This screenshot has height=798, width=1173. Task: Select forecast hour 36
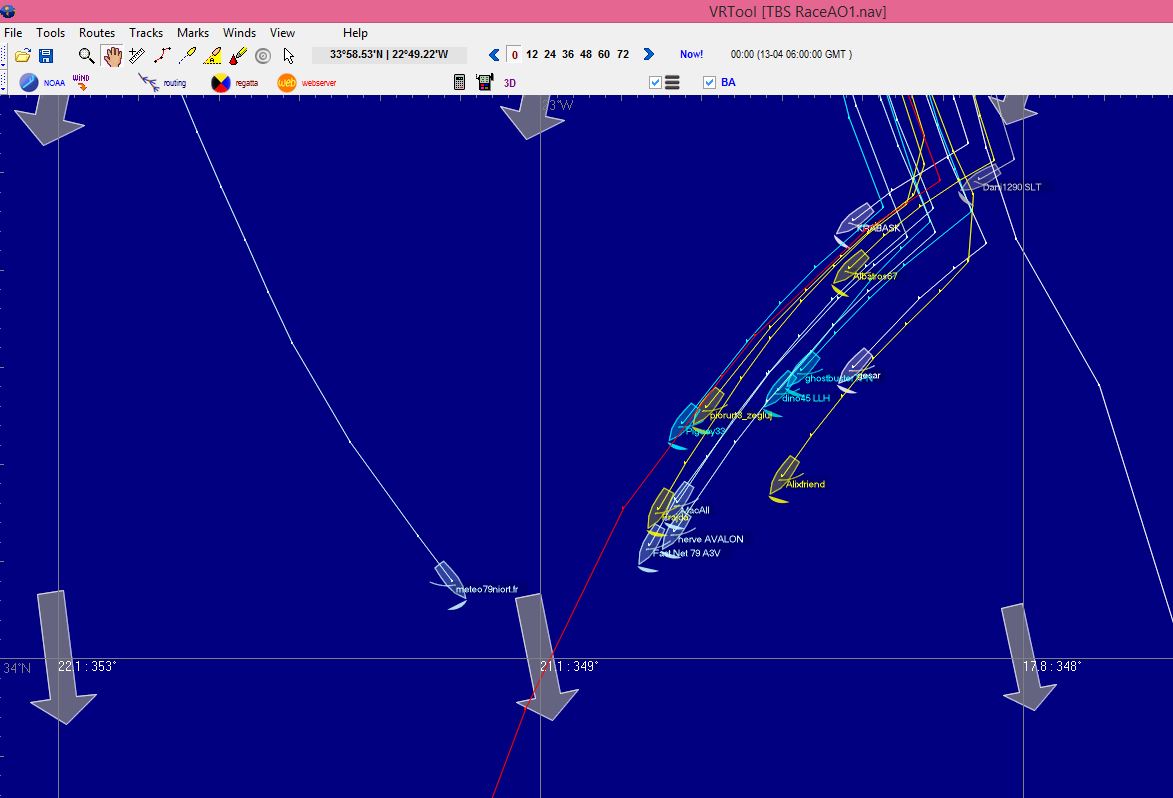click(568, 55)
